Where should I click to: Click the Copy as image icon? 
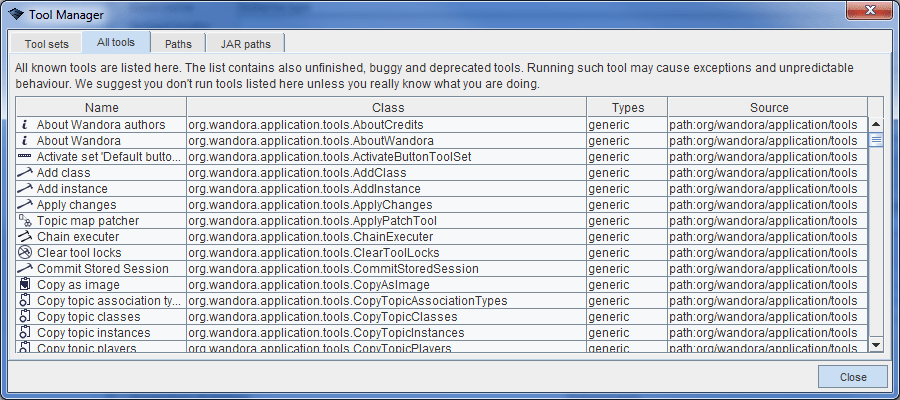[x=24, y=285]
